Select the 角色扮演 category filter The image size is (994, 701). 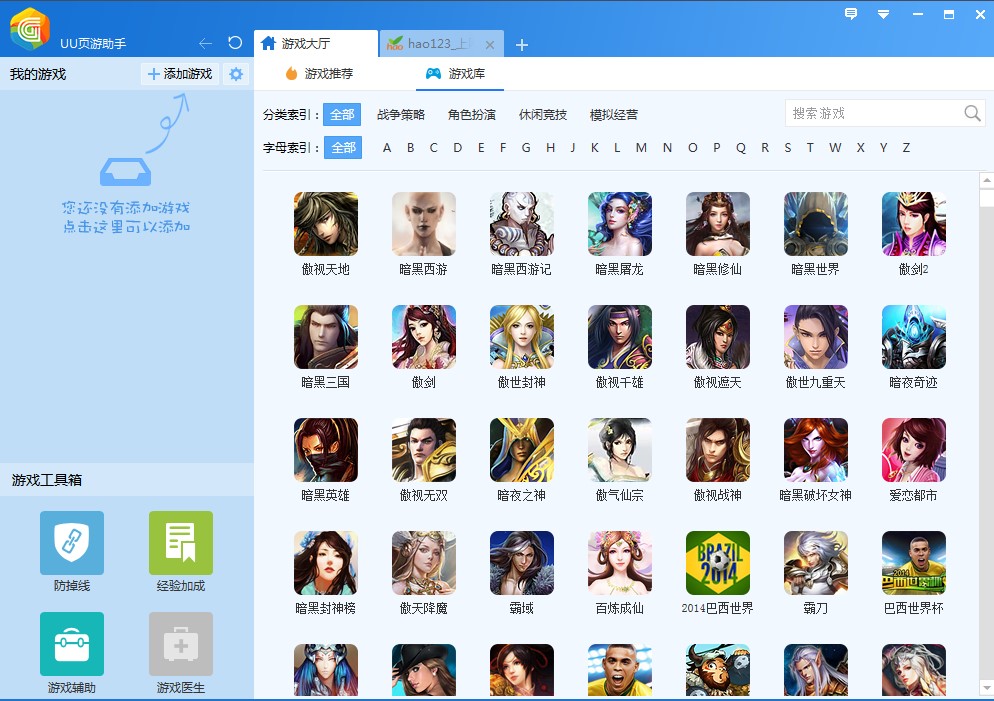[x=472, y=114]
